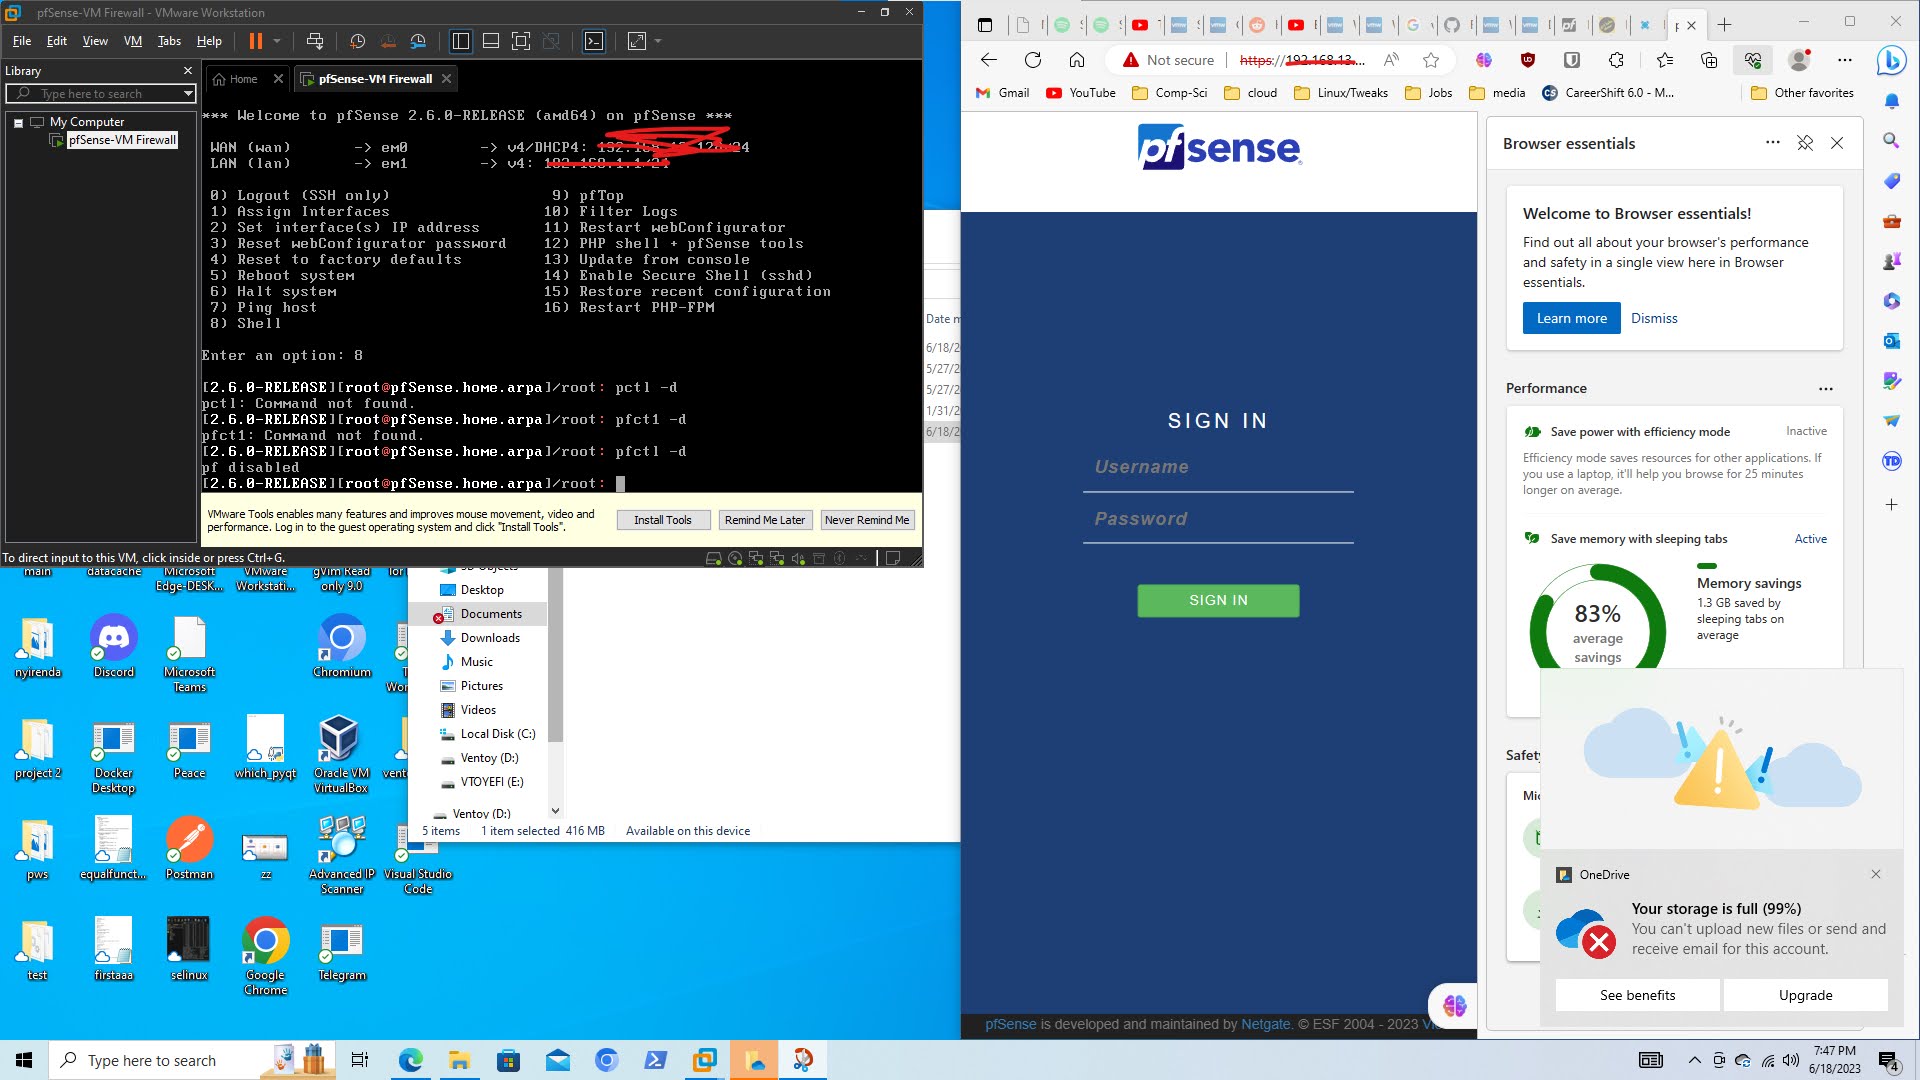Image resolution: width=1920 pixels, height=1080 pixels.
Task: Take a snapshot of the virtual machine
Action: tap(356, 41)
